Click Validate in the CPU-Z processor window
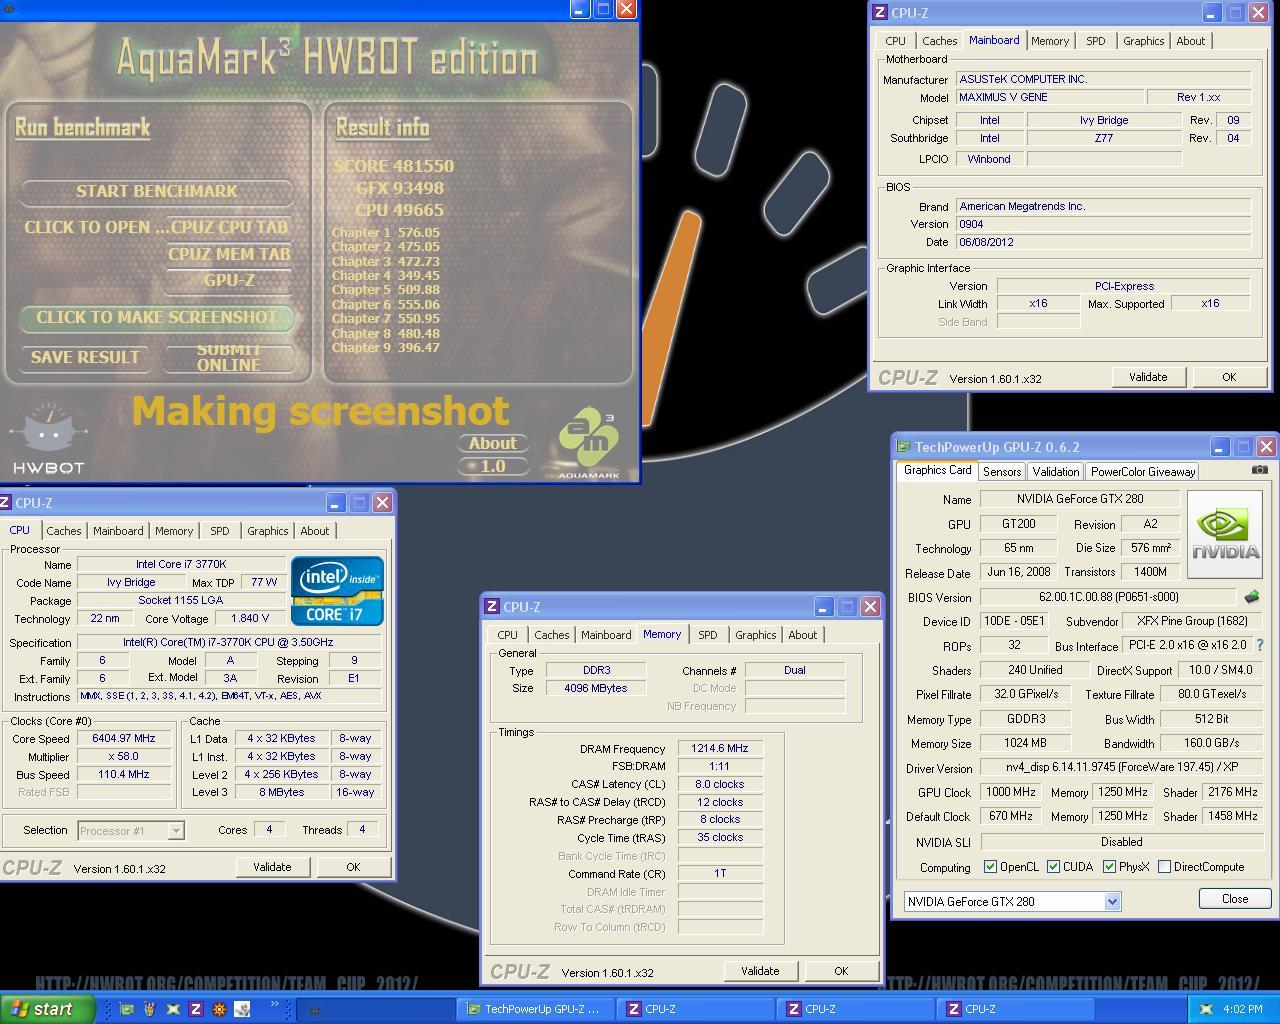1280x1024 pixels. 272,867
